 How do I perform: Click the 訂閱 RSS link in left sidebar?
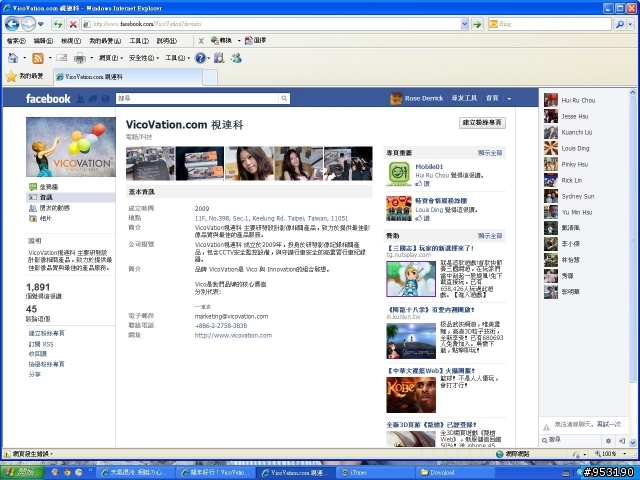(41, 344)
